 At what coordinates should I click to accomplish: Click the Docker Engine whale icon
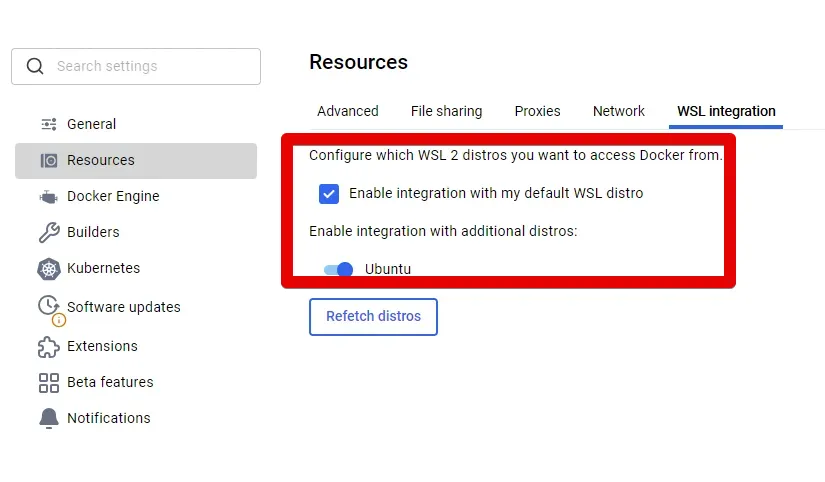click(48, 197)
